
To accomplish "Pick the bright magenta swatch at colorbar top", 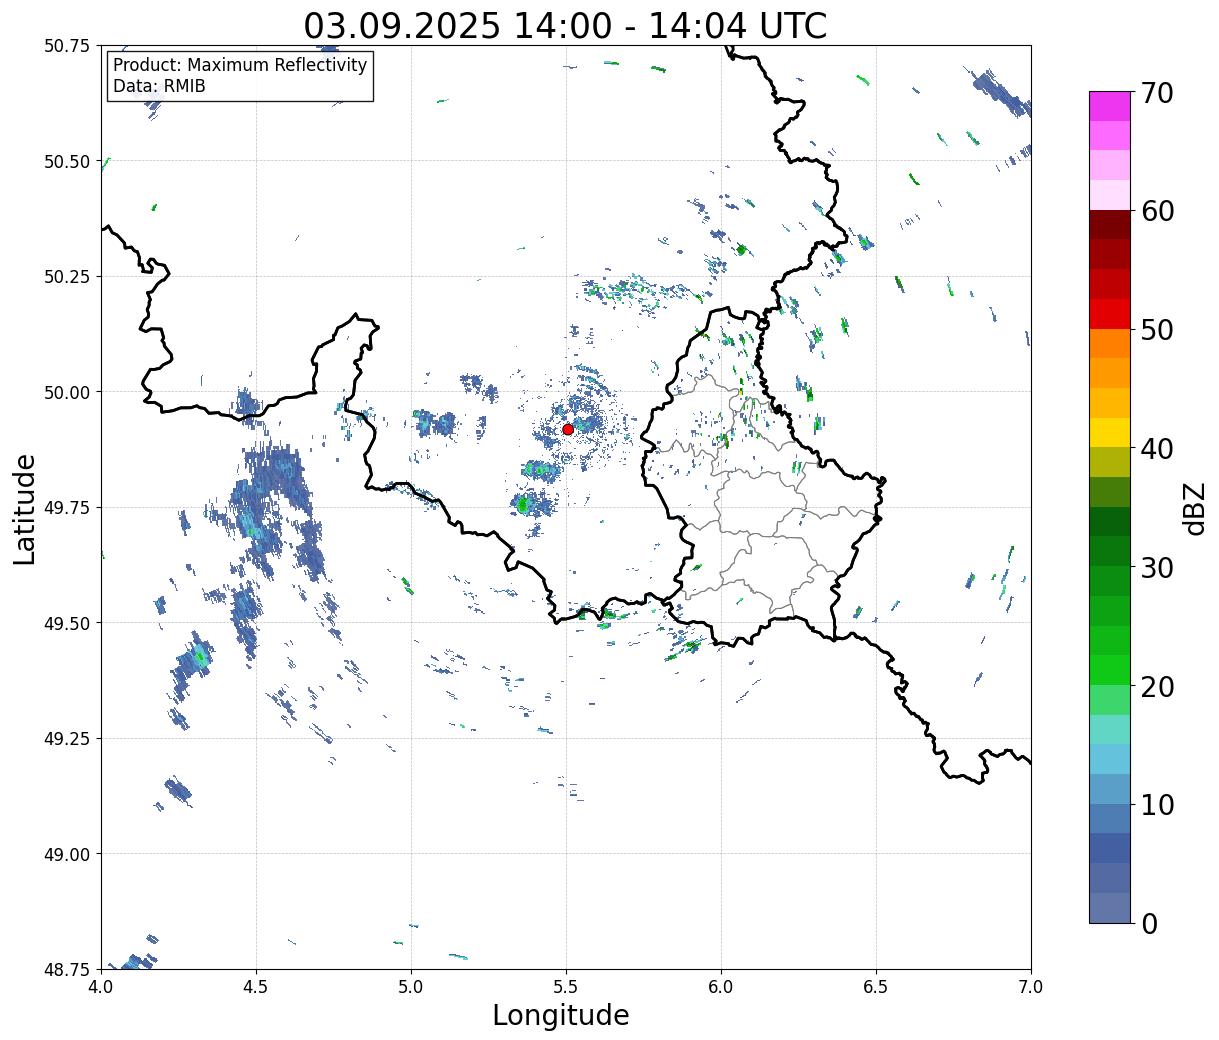I will [1110, 106].
